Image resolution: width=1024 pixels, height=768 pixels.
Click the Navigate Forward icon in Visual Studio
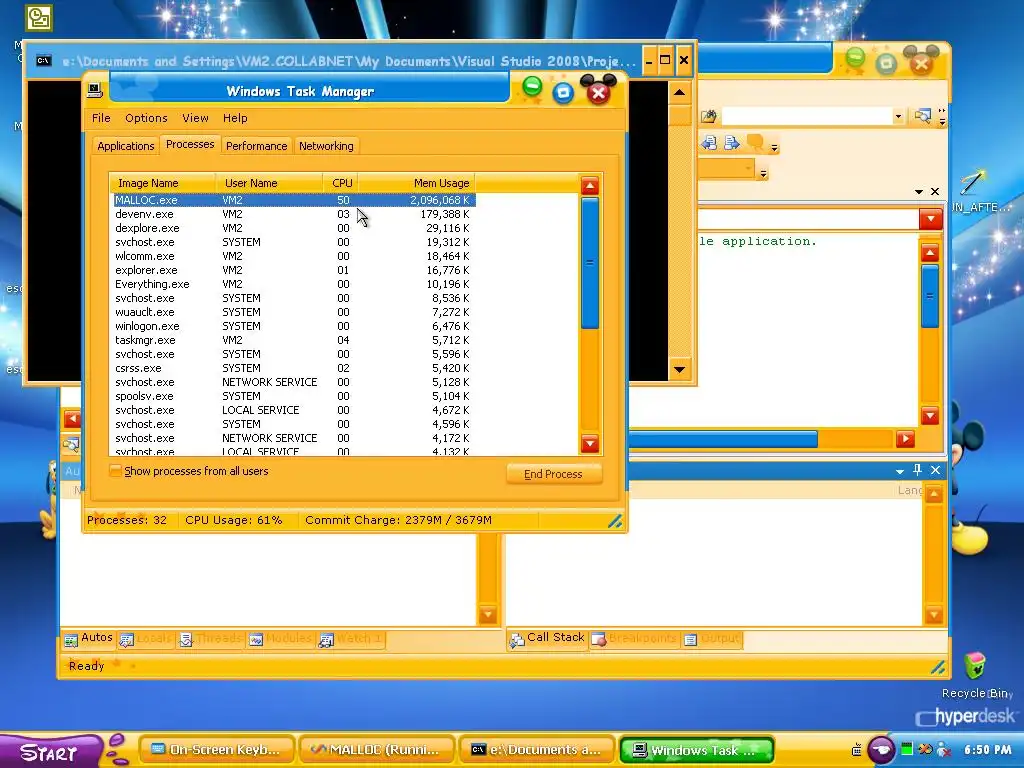point(731,143)
